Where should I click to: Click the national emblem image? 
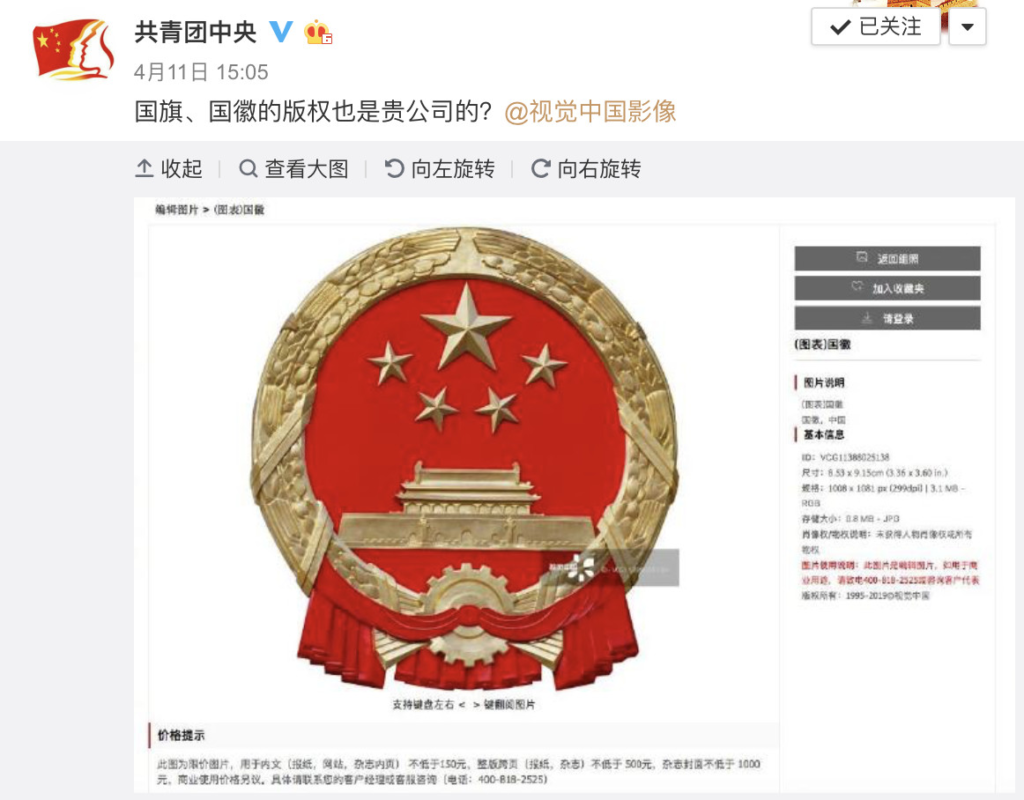coord(465,458)
